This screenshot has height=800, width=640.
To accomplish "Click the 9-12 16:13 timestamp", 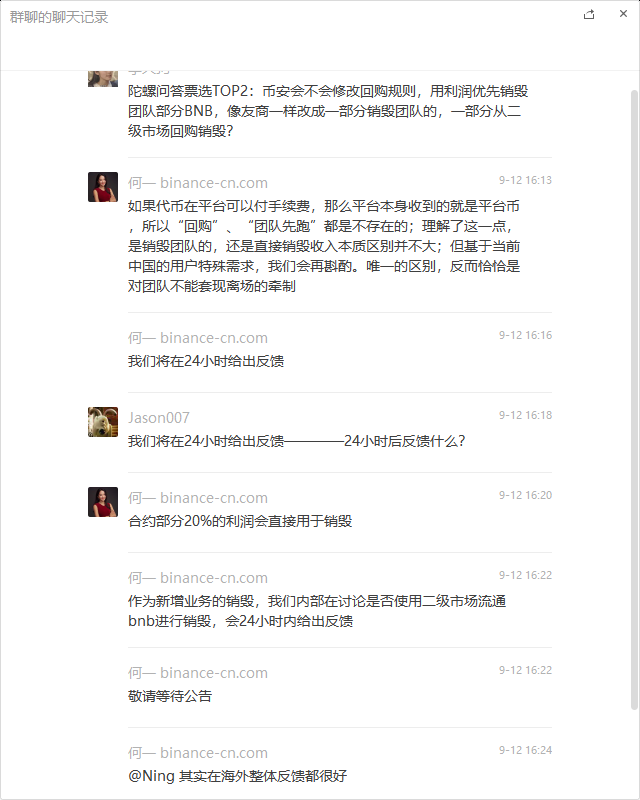I will (525, 180).
